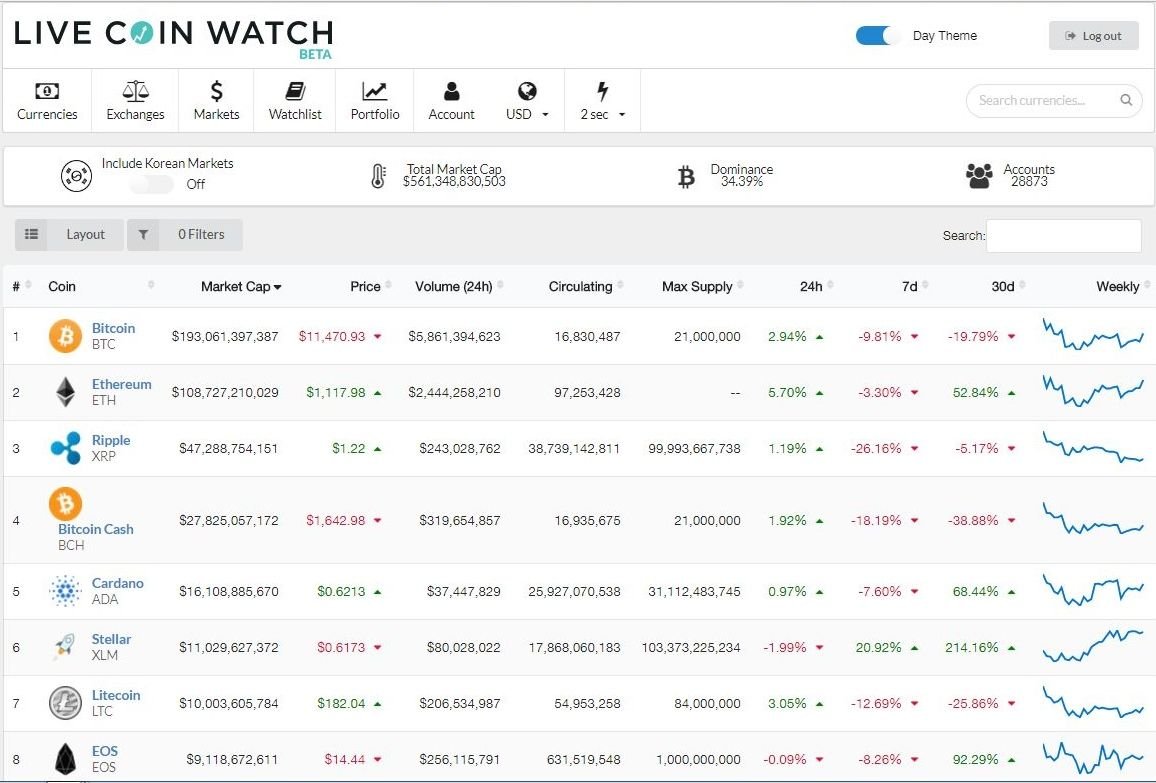
Task: Focus the table Search input box
Action: [x=1063, y=236]
